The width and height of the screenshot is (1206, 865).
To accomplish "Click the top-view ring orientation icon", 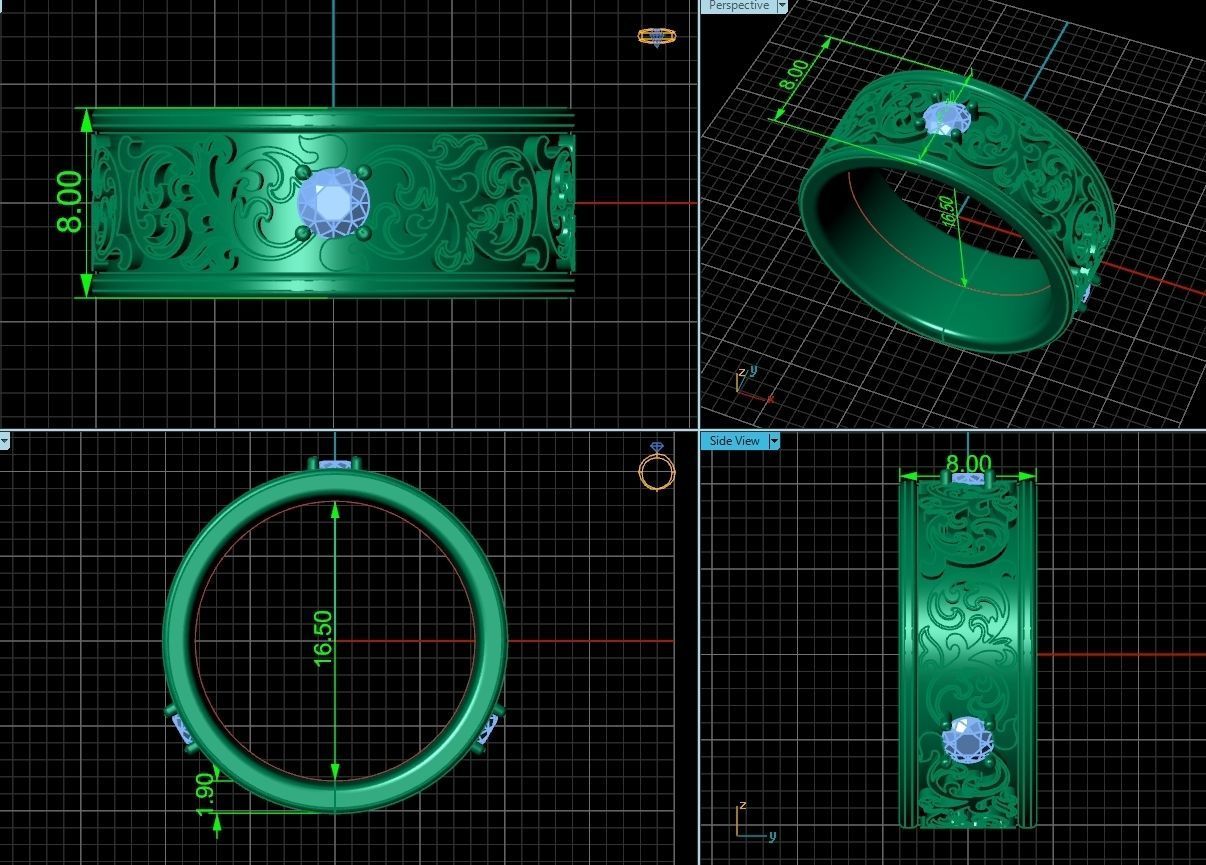I will pos(657,37).
